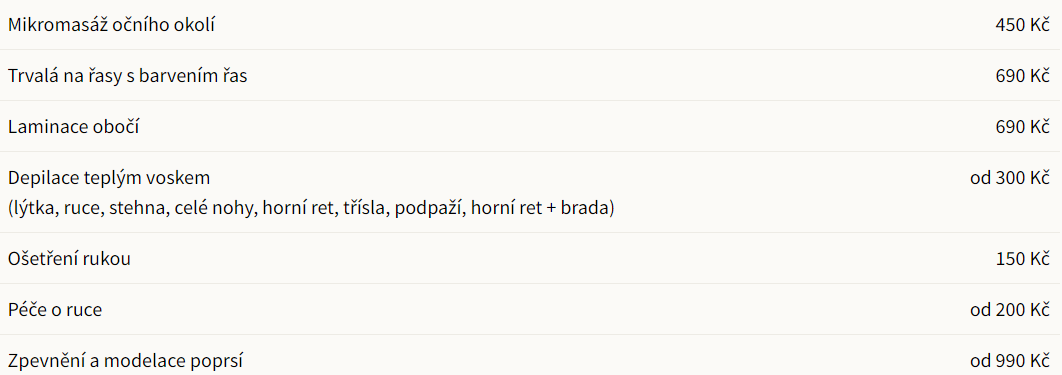Screen dimensions: 1062x375
Task: Click the od 990 Kč price
Action: coord(1010,361)
